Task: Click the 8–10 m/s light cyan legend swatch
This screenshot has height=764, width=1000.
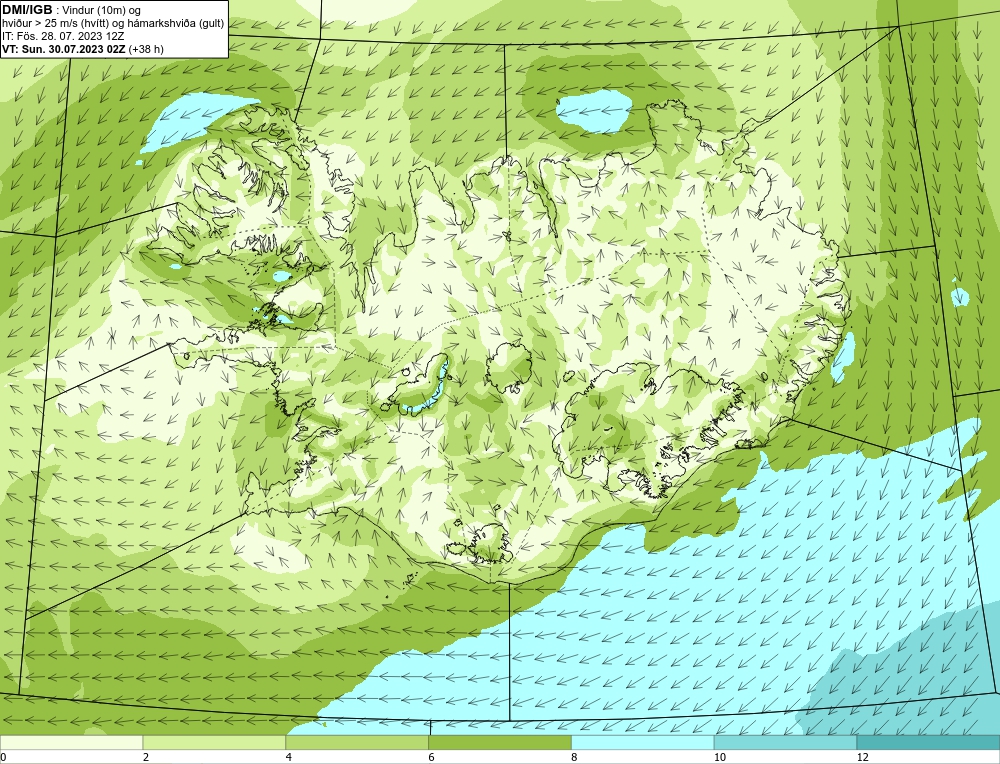Action: (x=643, y=743)
